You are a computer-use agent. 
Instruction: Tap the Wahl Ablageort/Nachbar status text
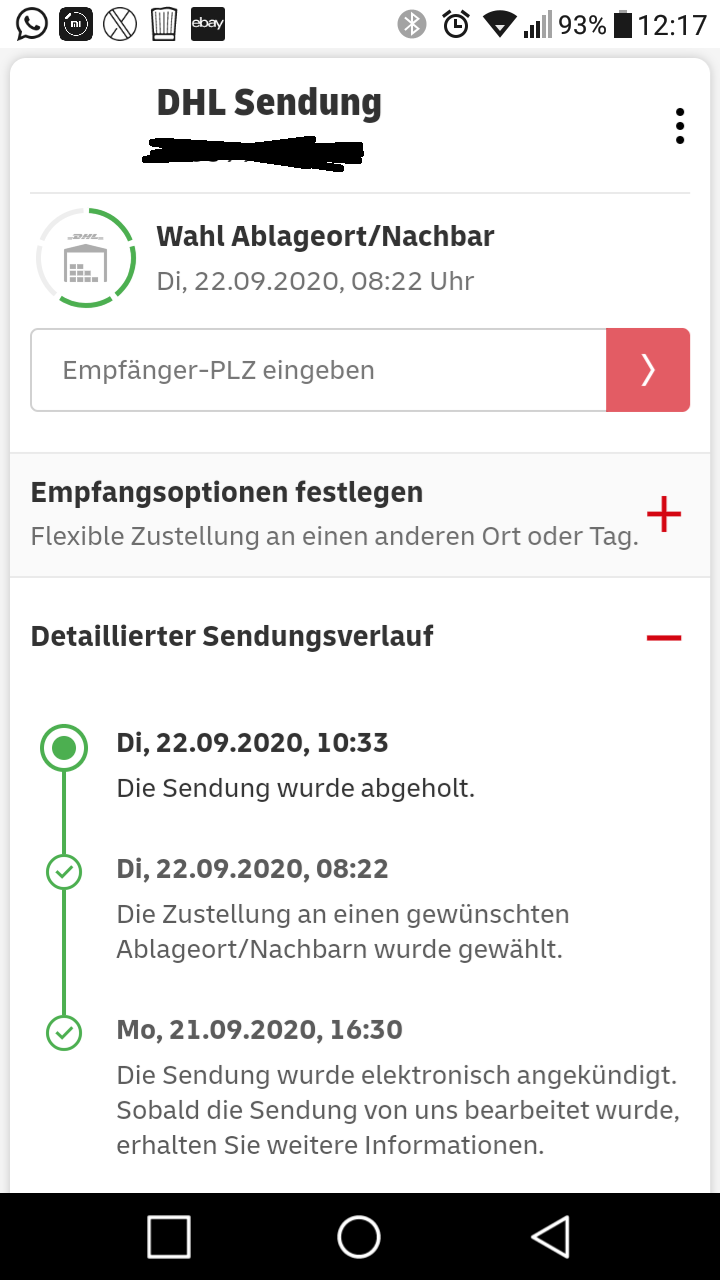point(325,236)
